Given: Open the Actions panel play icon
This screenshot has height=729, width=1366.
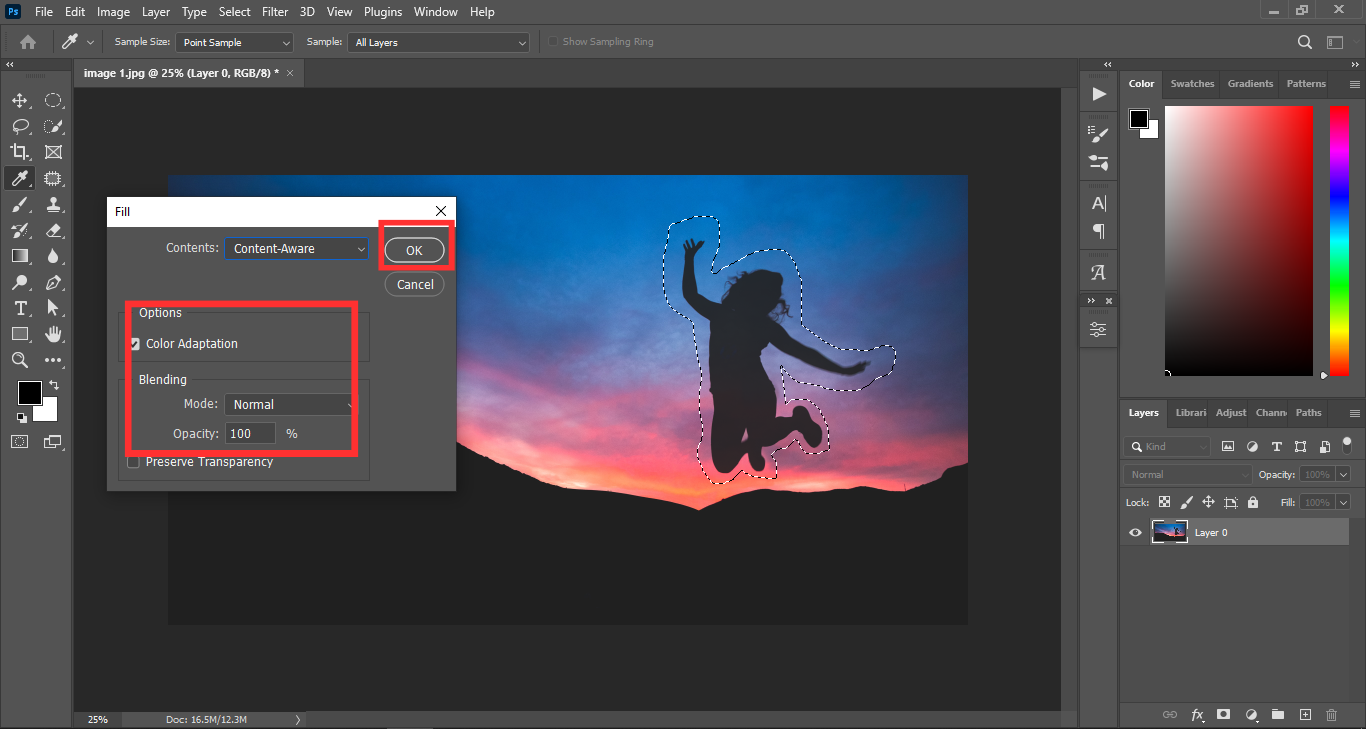Looking at the screenshot, I should point(1099,94).
